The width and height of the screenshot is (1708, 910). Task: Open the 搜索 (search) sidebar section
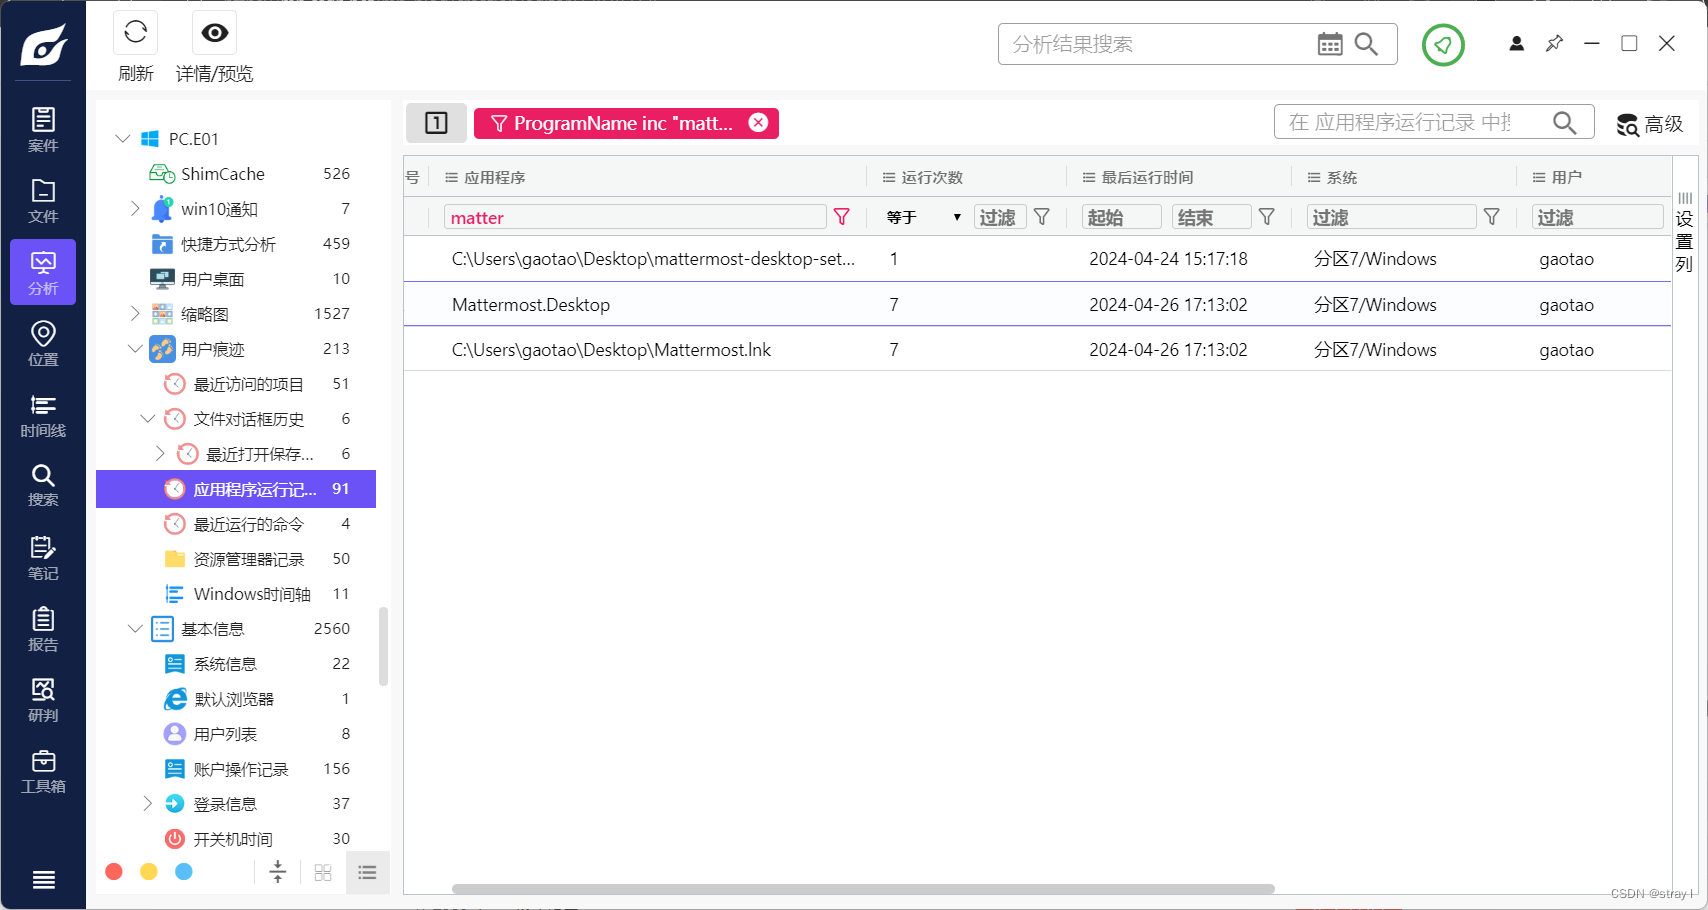[43, 485]
